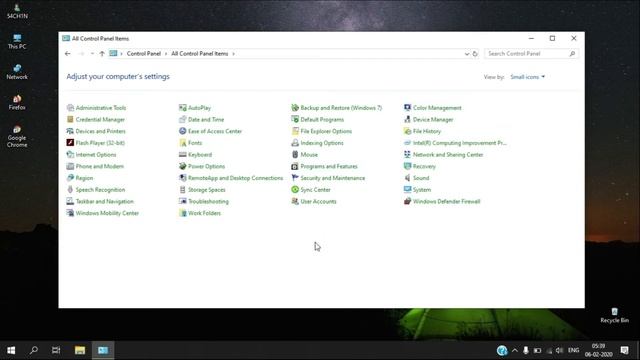The image size is (640, 360).
Task: Open the Sync Center green icon
Action: click(x=295, y=190)
